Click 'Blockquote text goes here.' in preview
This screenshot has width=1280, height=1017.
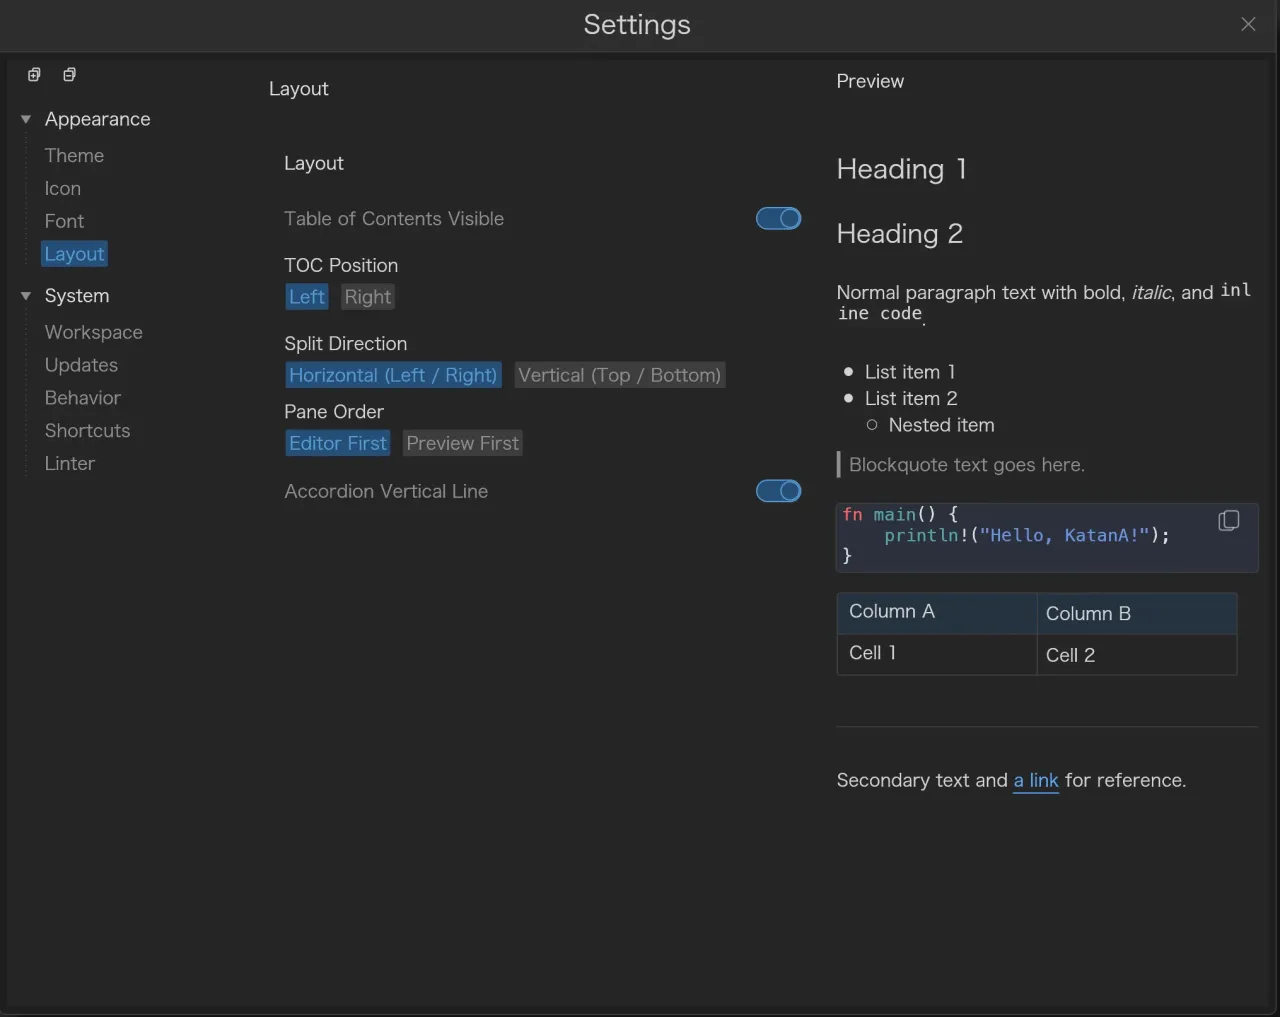click(x=967, y=465)
